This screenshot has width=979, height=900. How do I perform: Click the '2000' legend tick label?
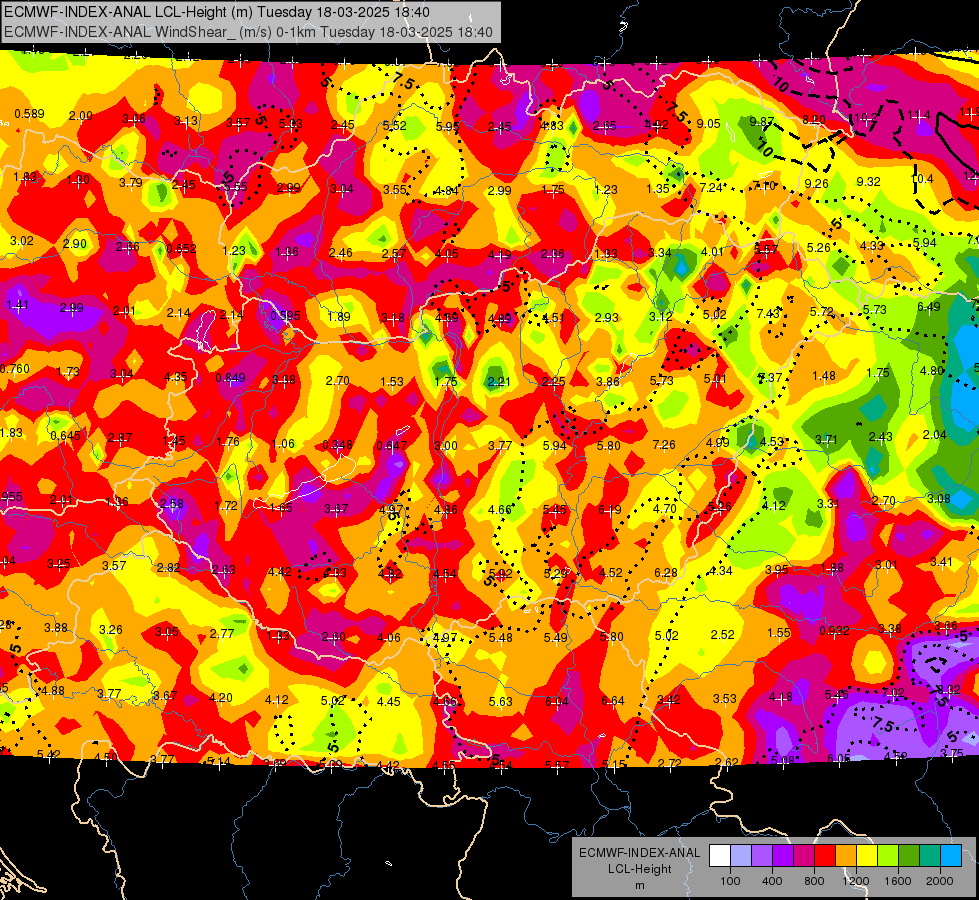[x=940, y=881]
